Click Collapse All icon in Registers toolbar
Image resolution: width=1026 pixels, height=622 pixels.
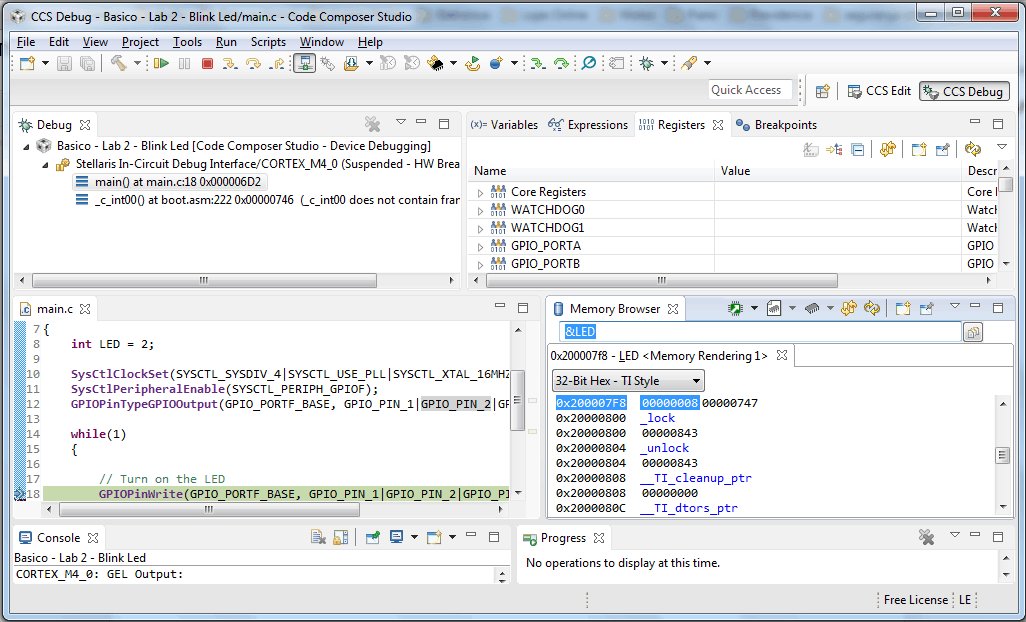coord(857,150)
